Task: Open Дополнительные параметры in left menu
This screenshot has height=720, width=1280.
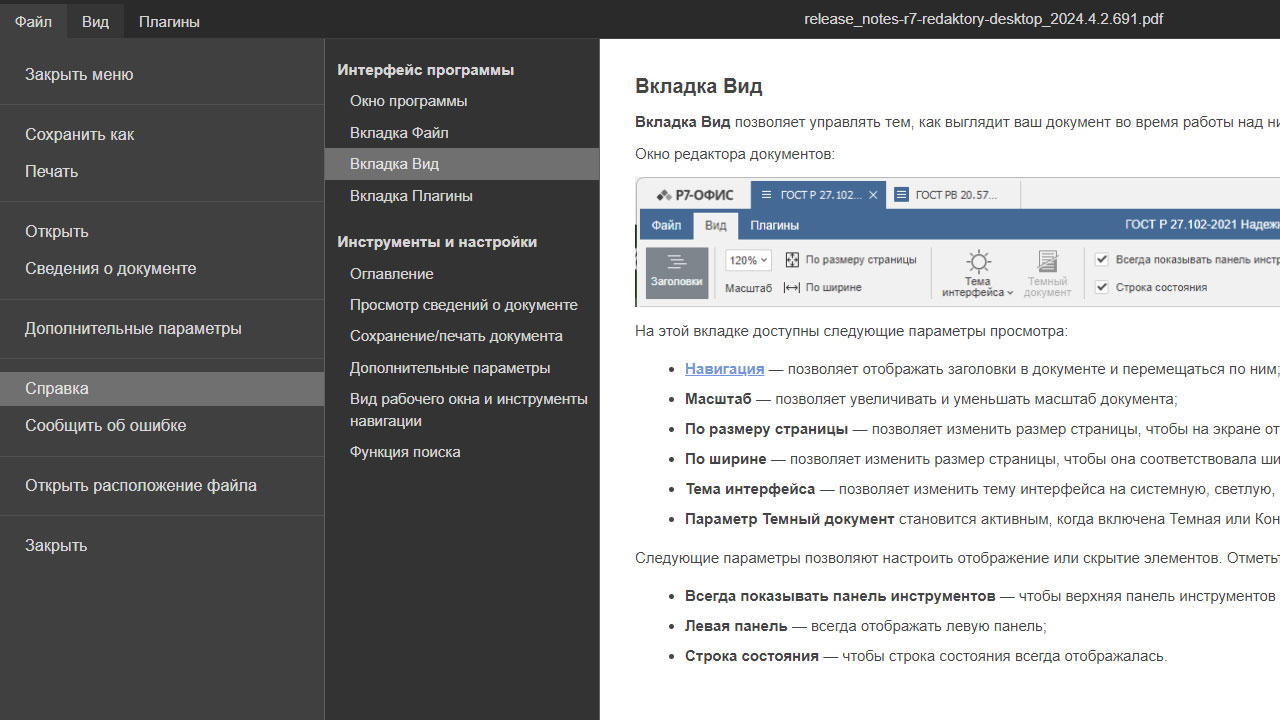Action: 162,328
